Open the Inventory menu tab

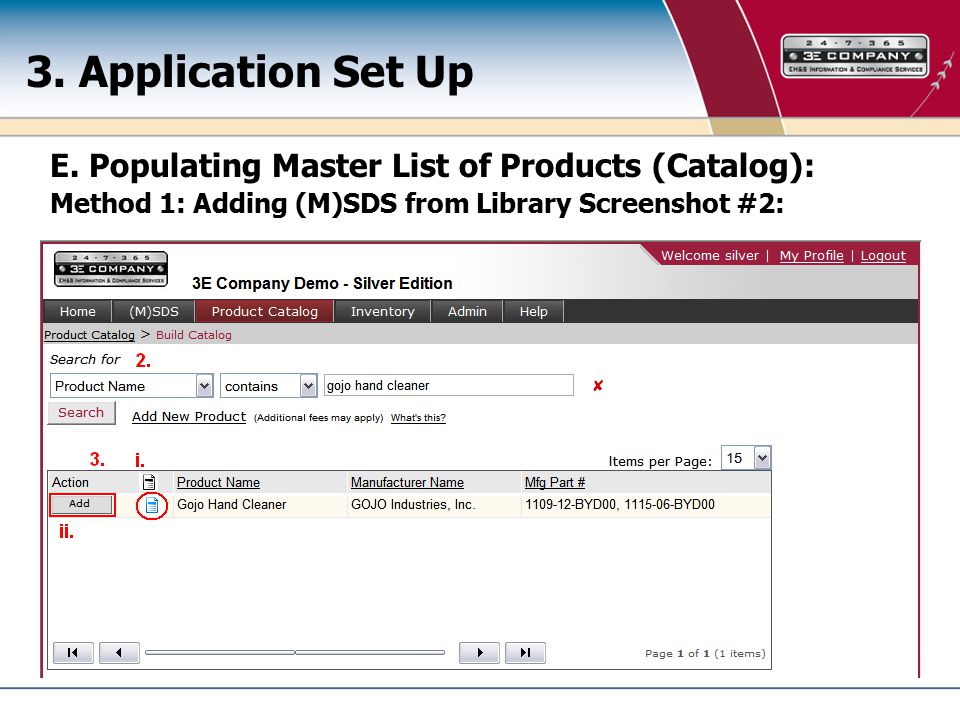383,312
